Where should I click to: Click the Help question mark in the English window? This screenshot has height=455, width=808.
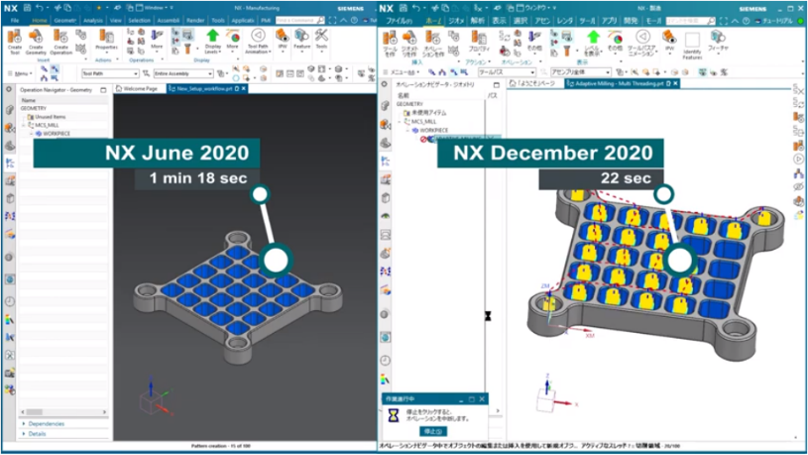pos(354,20)
